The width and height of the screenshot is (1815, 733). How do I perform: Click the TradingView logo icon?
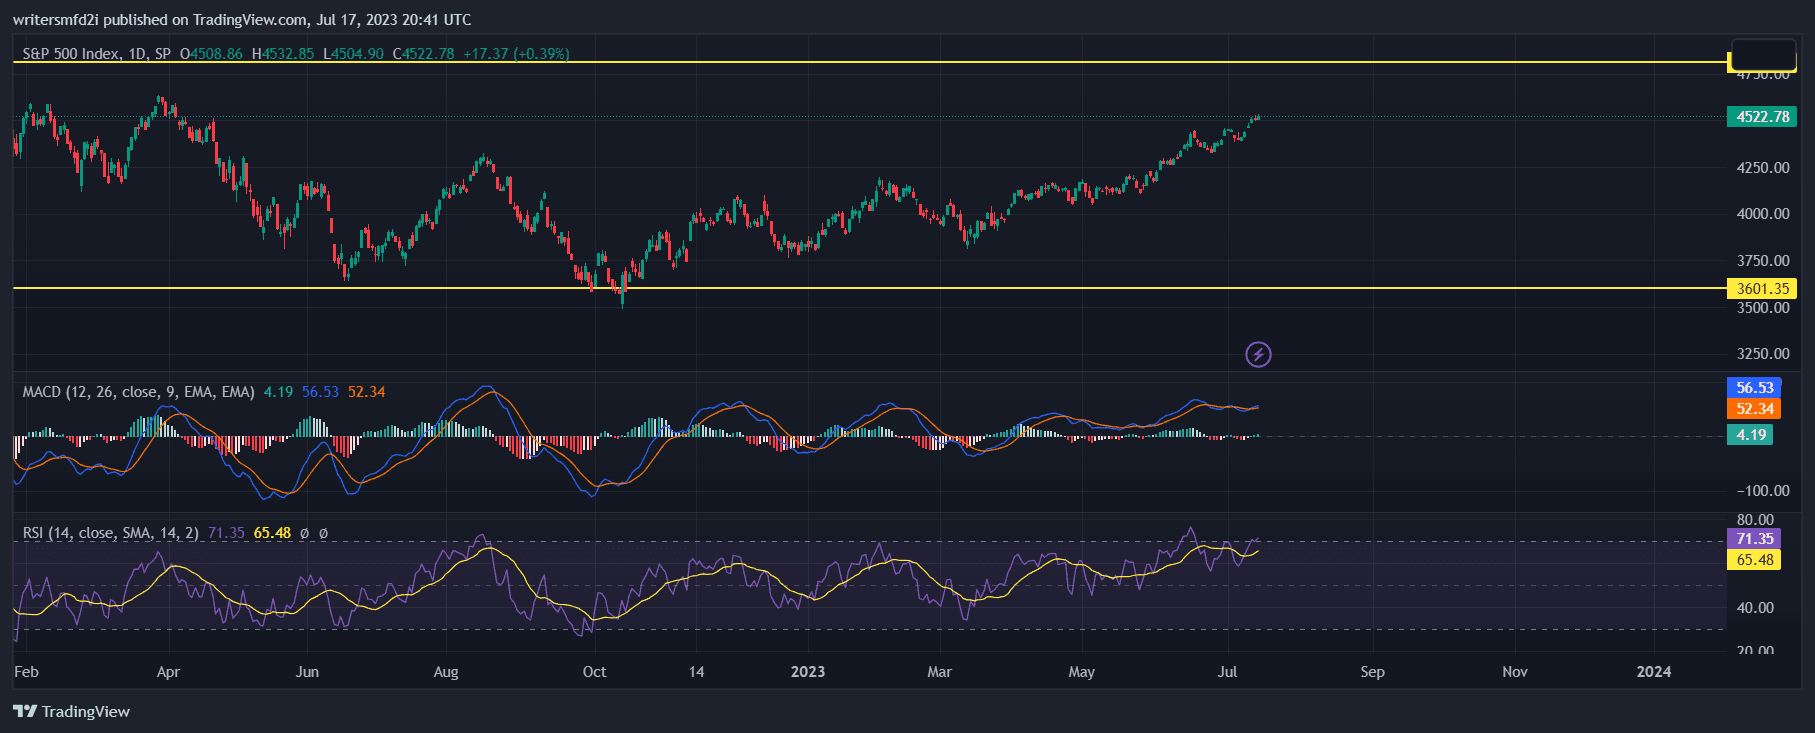click(25, 711)
